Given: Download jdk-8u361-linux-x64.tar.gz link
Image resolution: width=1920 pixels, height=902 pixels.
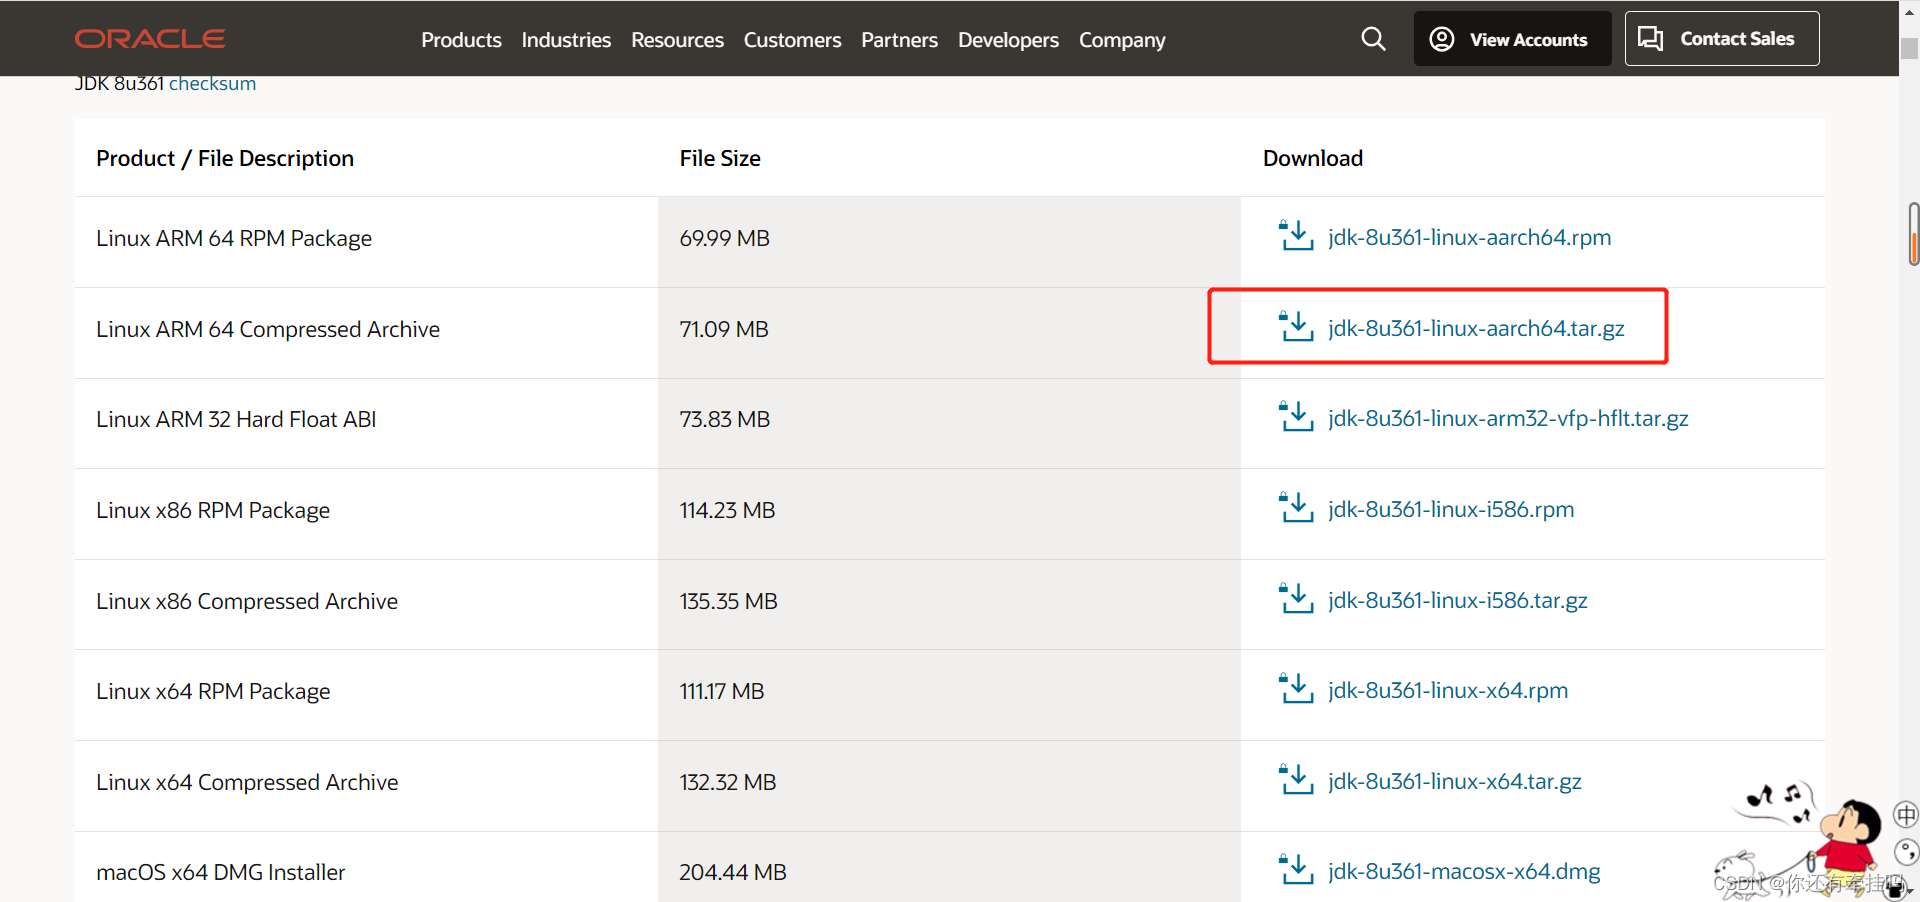Looking at the screenshot, I should [1455, 781].
